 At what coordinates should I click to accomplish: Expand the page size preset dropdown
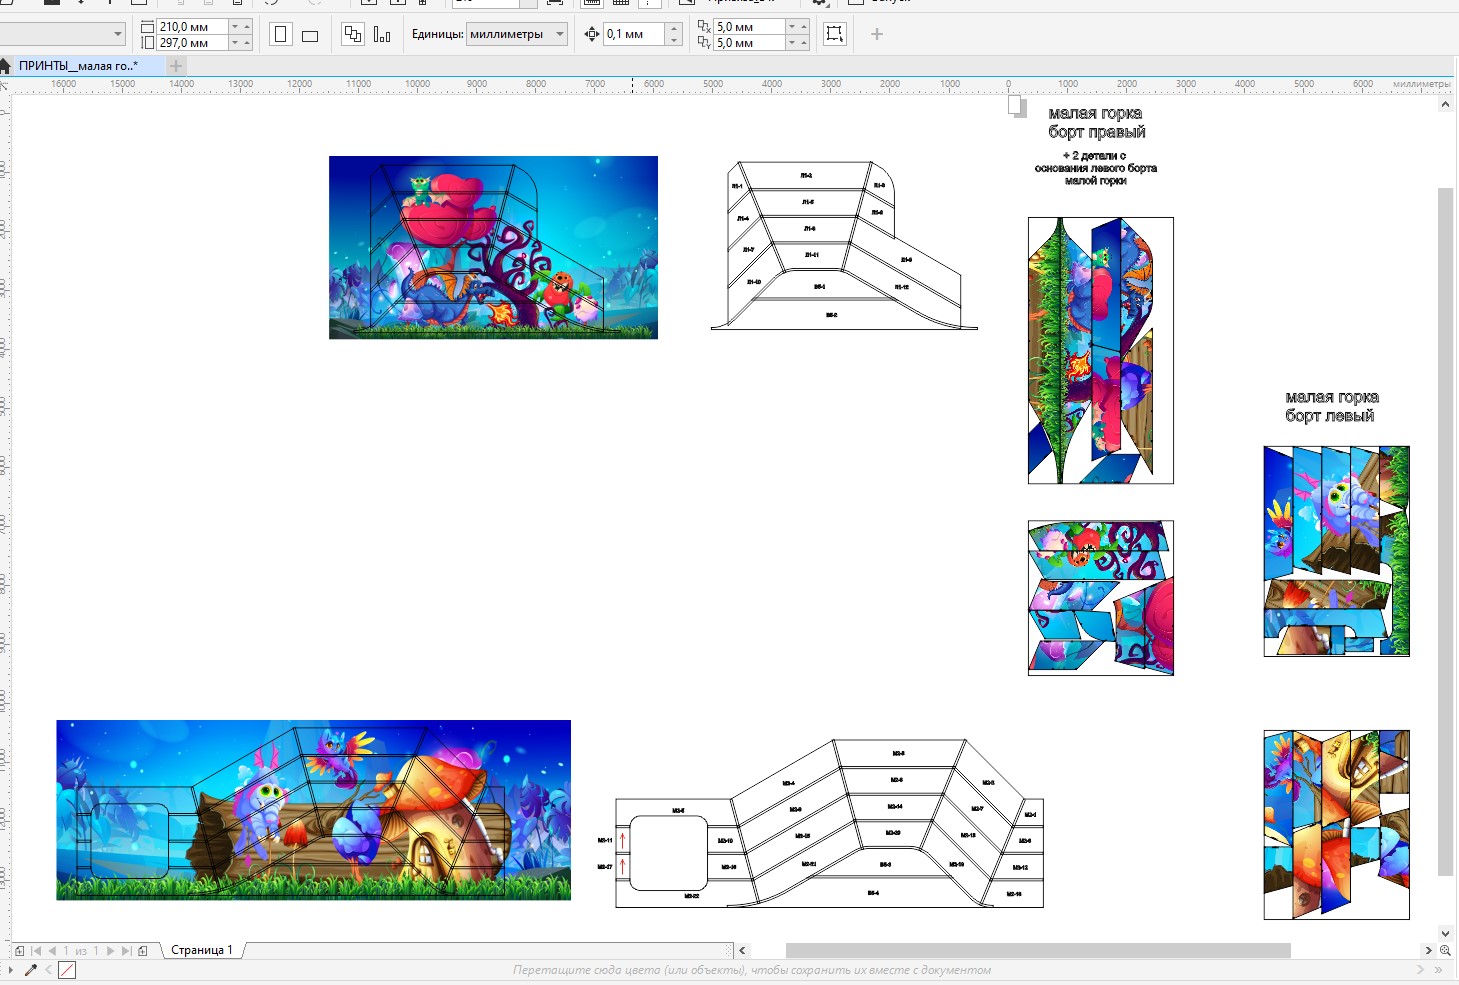click(x=118, y=34)
